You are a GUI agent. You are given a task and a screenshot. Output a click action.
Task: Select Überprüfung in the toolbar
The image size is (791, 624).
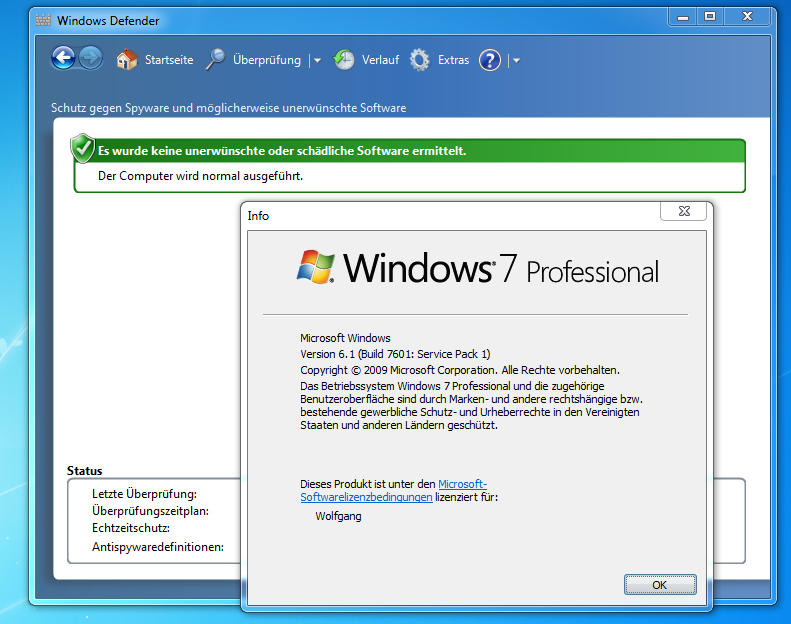click(x=267, y=60)
